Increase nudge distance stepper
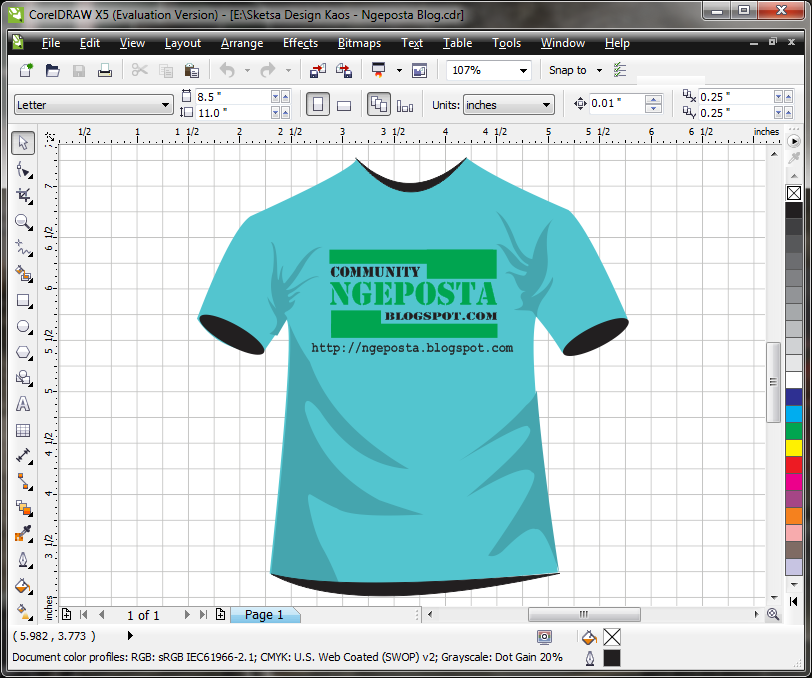 coord(654,99)
